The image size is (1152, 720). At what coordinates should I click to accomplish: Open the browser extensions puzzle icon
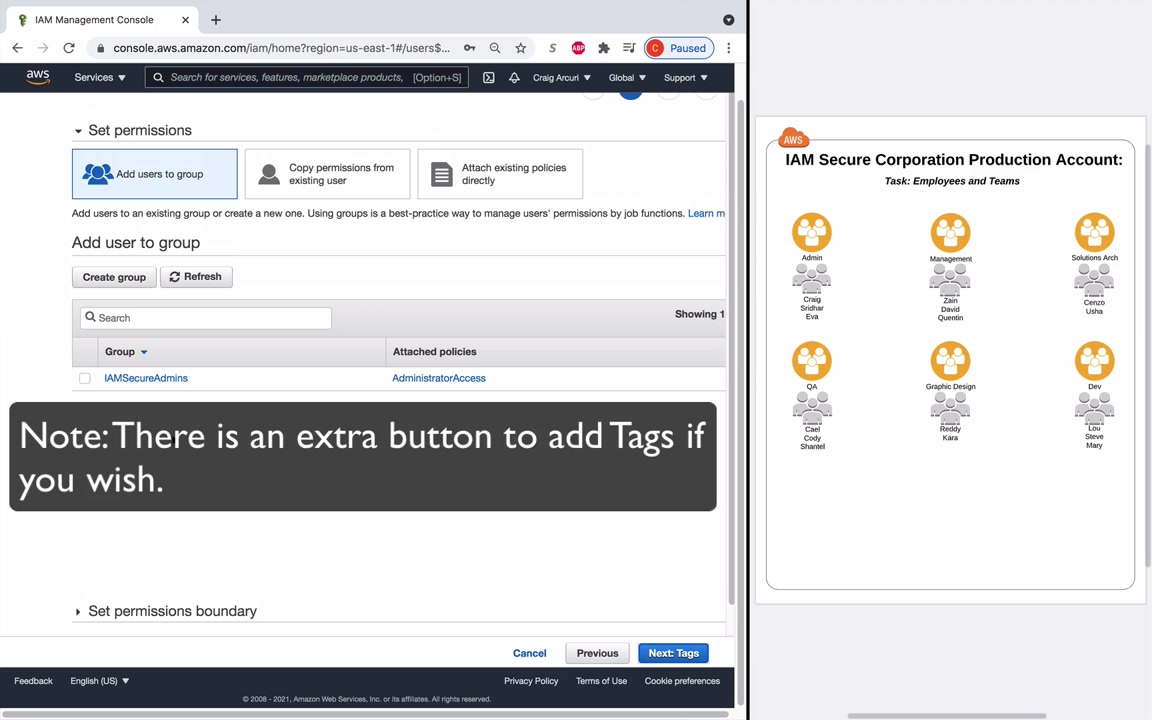point(604,48)
